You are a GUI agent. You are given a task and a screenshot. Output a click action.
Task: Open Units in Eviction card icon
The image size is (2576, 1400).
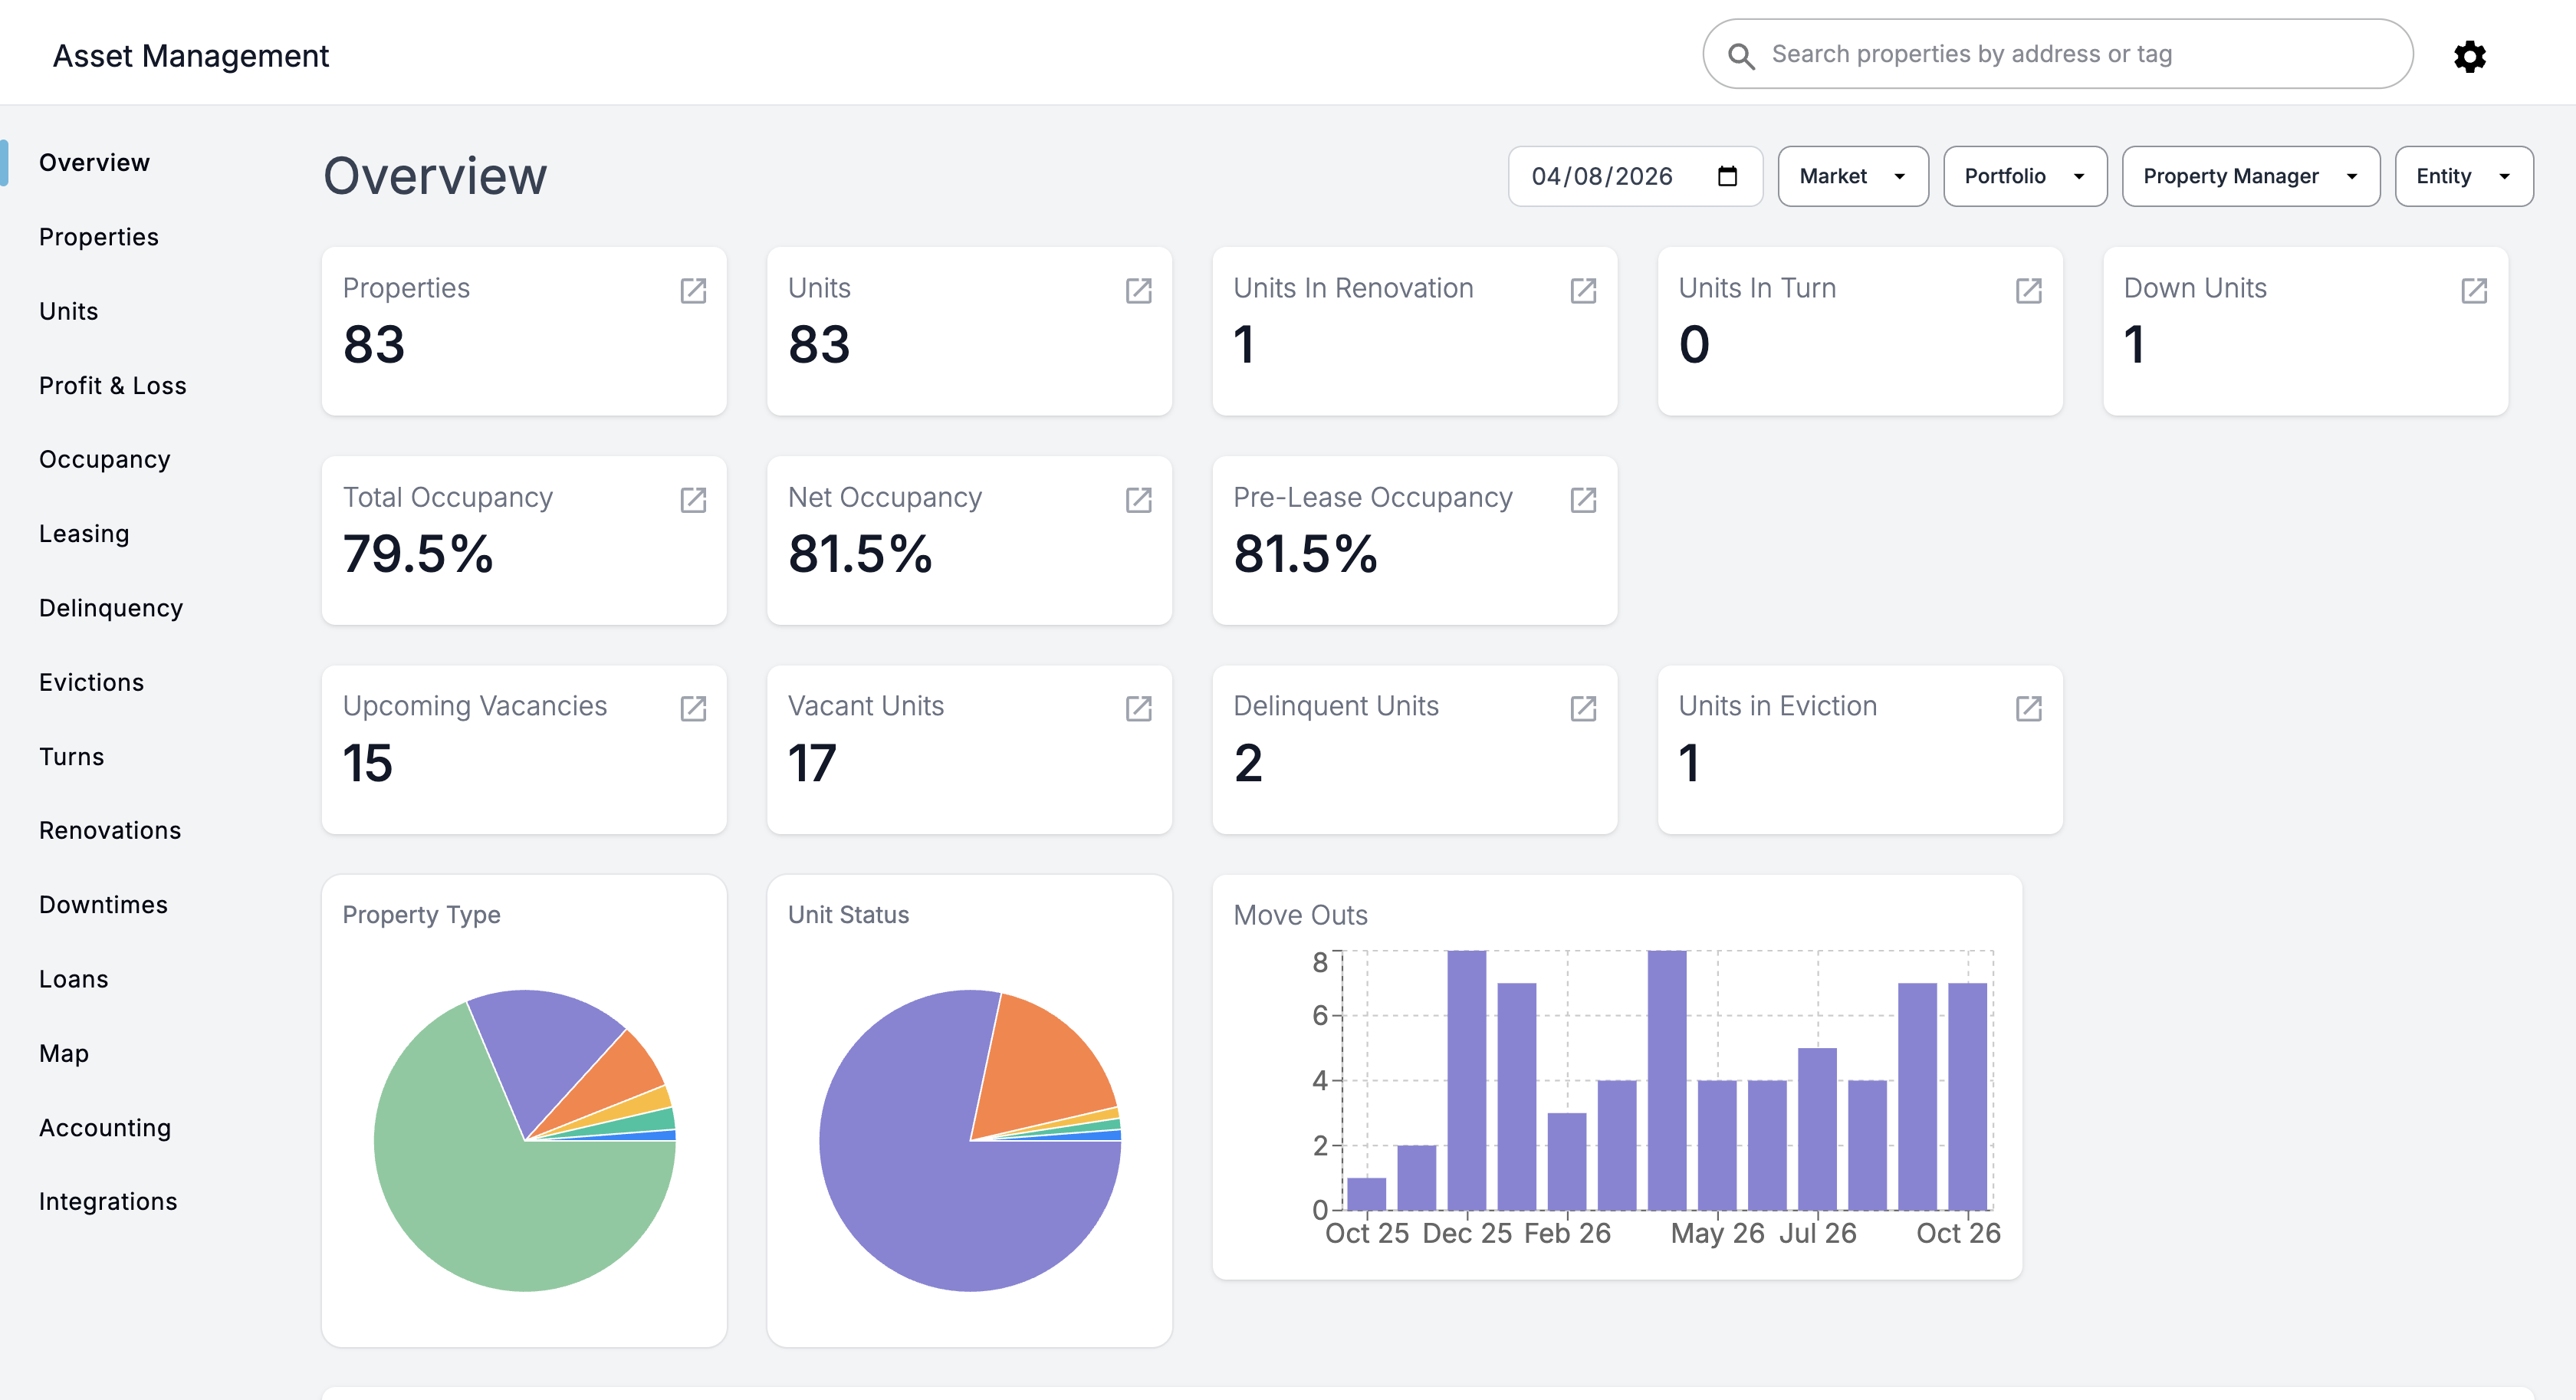coord(2028,709)
